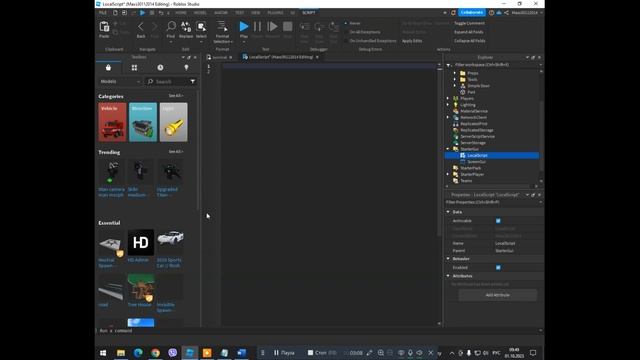640x360 pixels.
Task: Expand the Lighting tree node
Action: [x=448, y=104]
